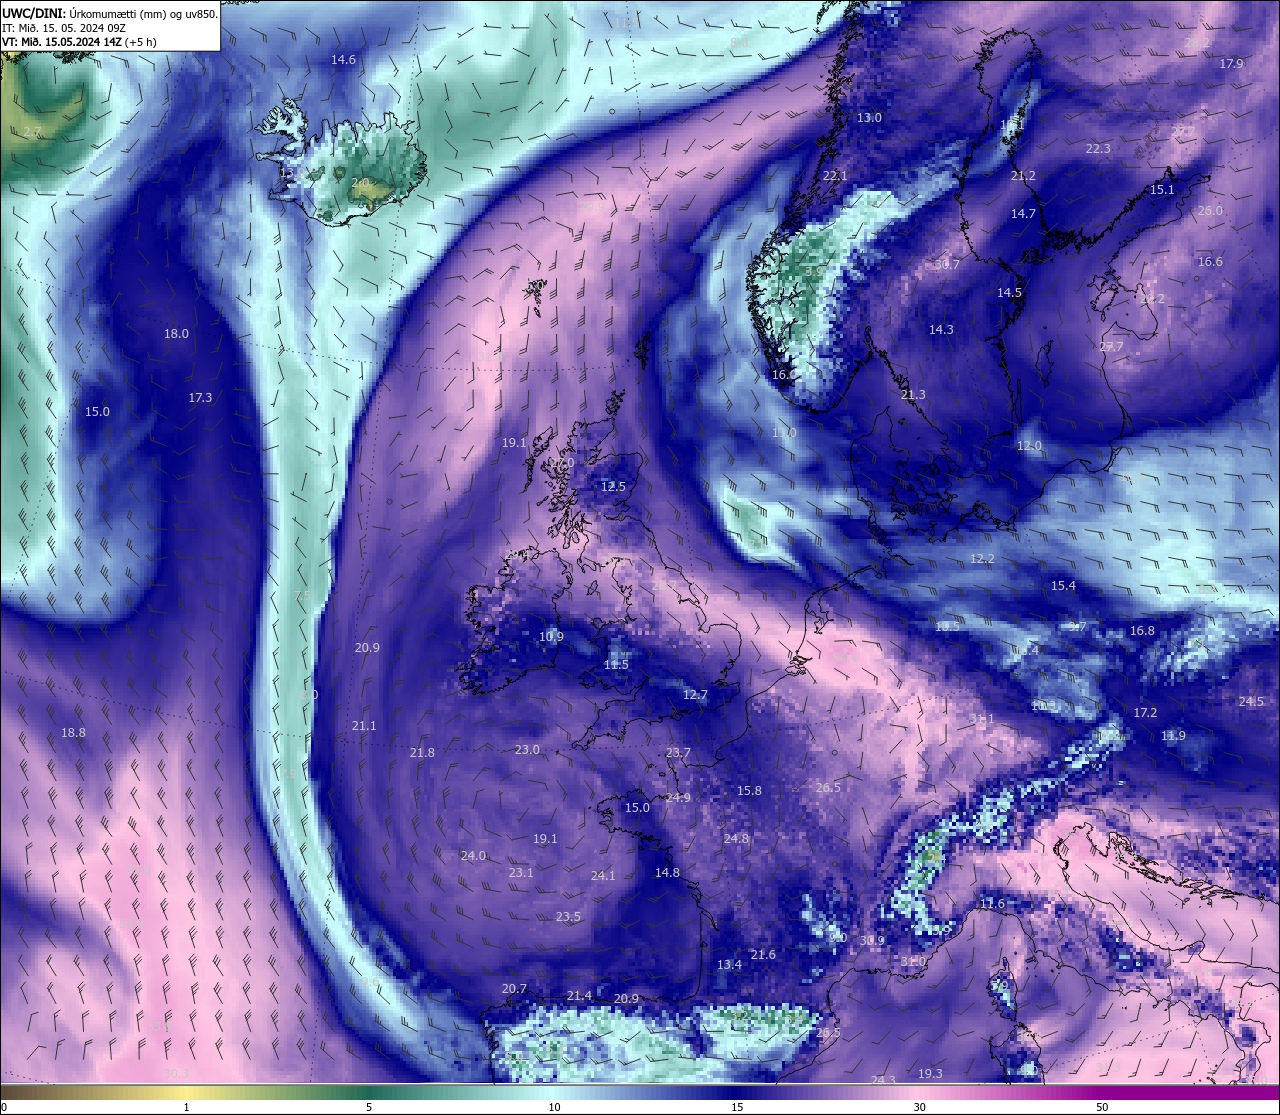Click the 26.5 map value
Screen dimensions: 1280x1115
(828, 788)
